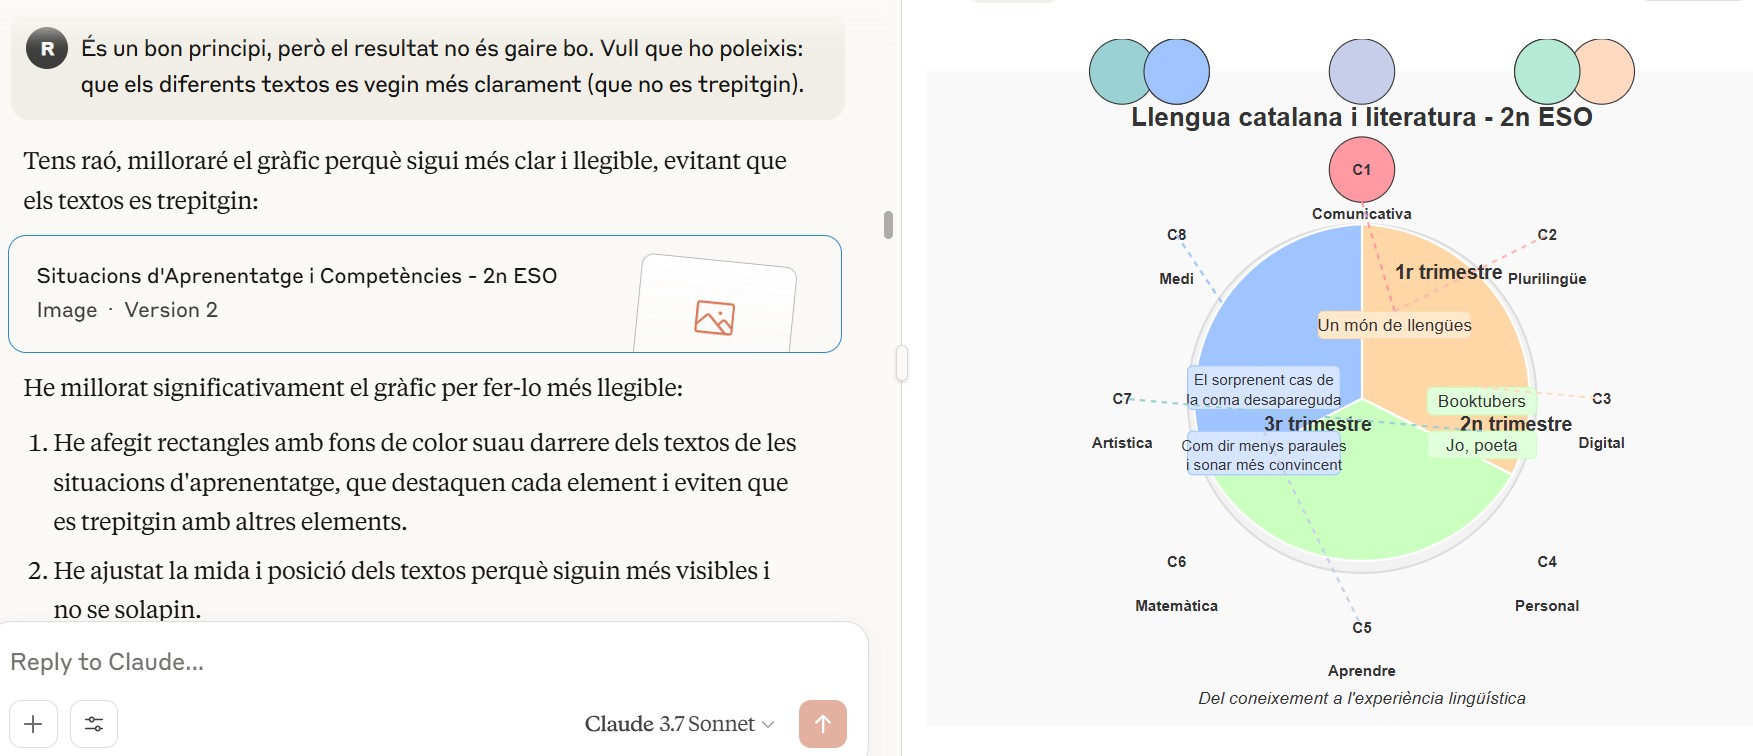Click the plus attachment icon
1753x756 pixels.
(33, 723)
